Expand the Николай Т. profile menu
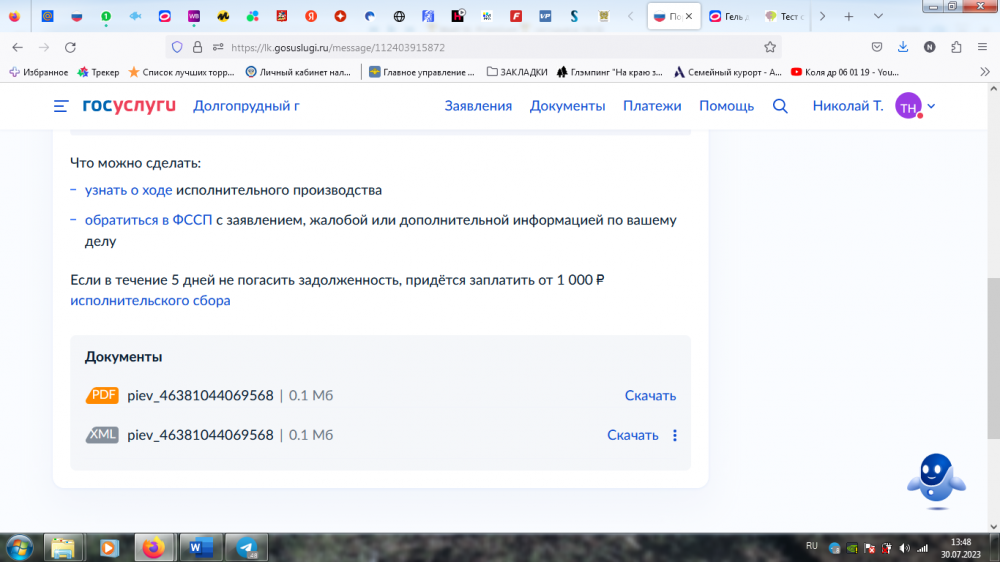Viewport: 1000px width, 562px height. (x=931, y=106)
